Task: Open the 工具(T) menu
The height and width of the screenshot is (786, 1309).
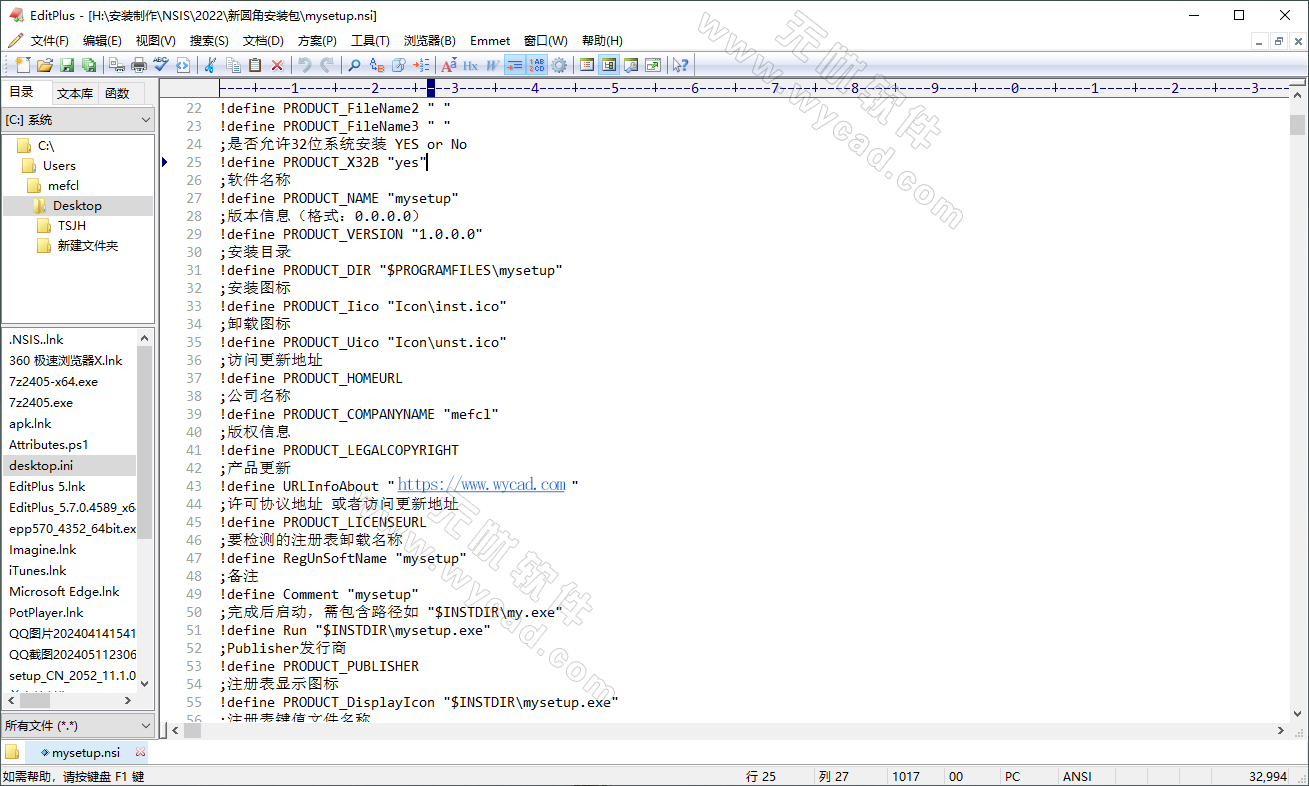Action: point(371,41)
